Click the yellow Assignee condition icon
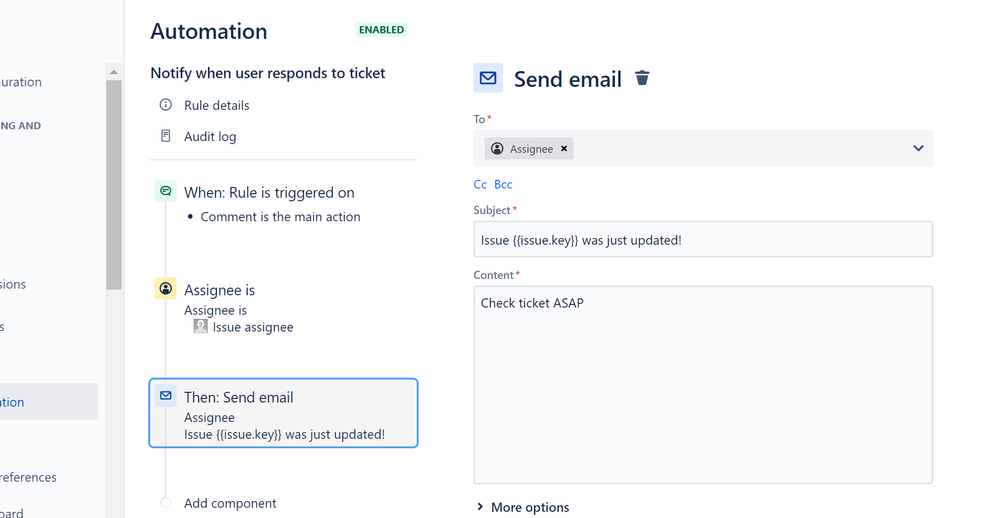Screen dimensions: 998x518 (165, 288)
